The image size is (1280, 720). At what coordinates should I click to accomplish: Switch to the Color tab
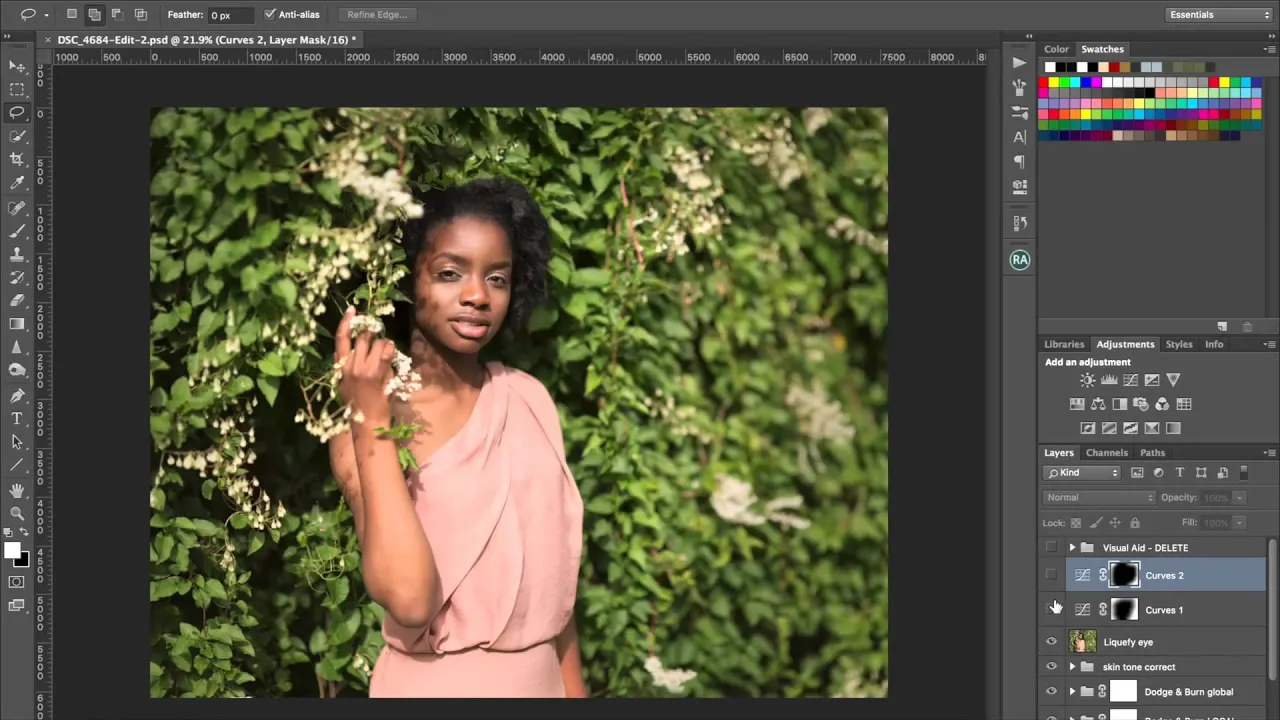[1056, 49]
